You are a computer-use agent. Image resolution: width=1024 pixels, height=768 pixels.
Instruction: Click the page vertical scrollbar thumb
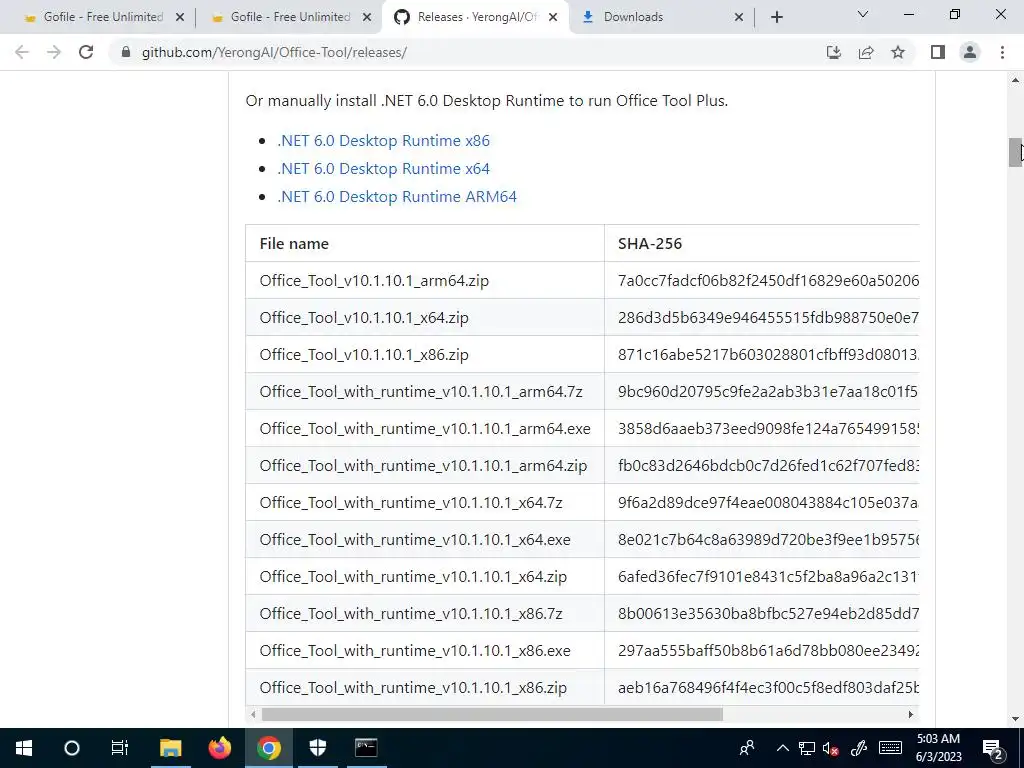1016,153
